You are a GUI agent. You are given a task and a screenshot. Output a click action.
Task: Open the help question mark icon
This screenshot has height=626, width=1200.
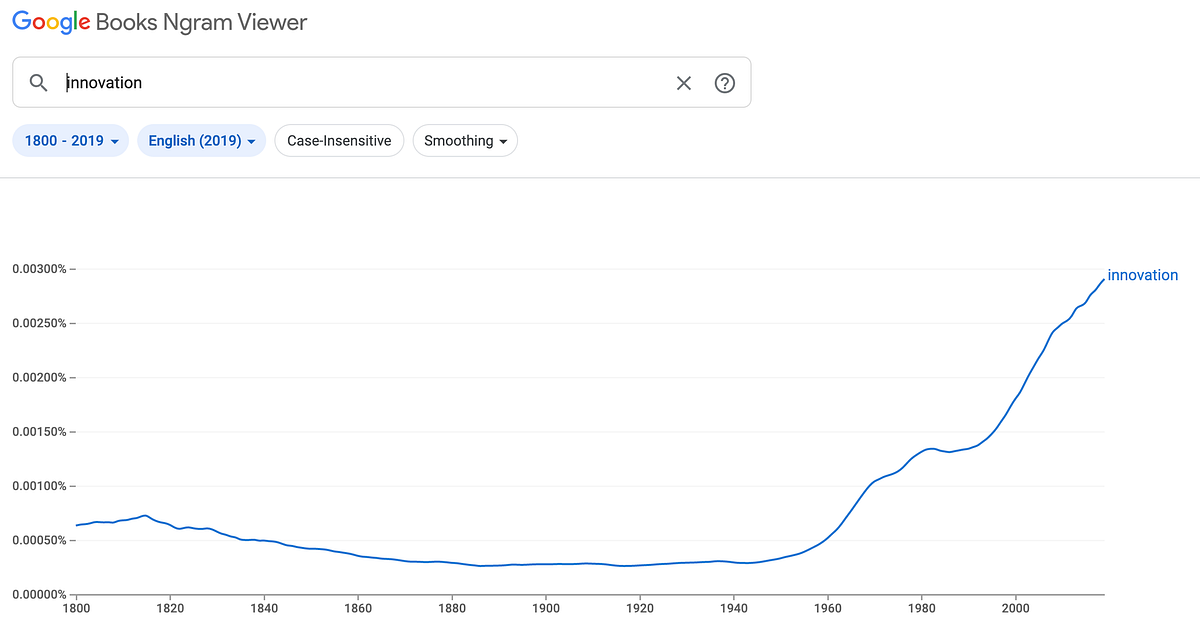tap(725, 83)
